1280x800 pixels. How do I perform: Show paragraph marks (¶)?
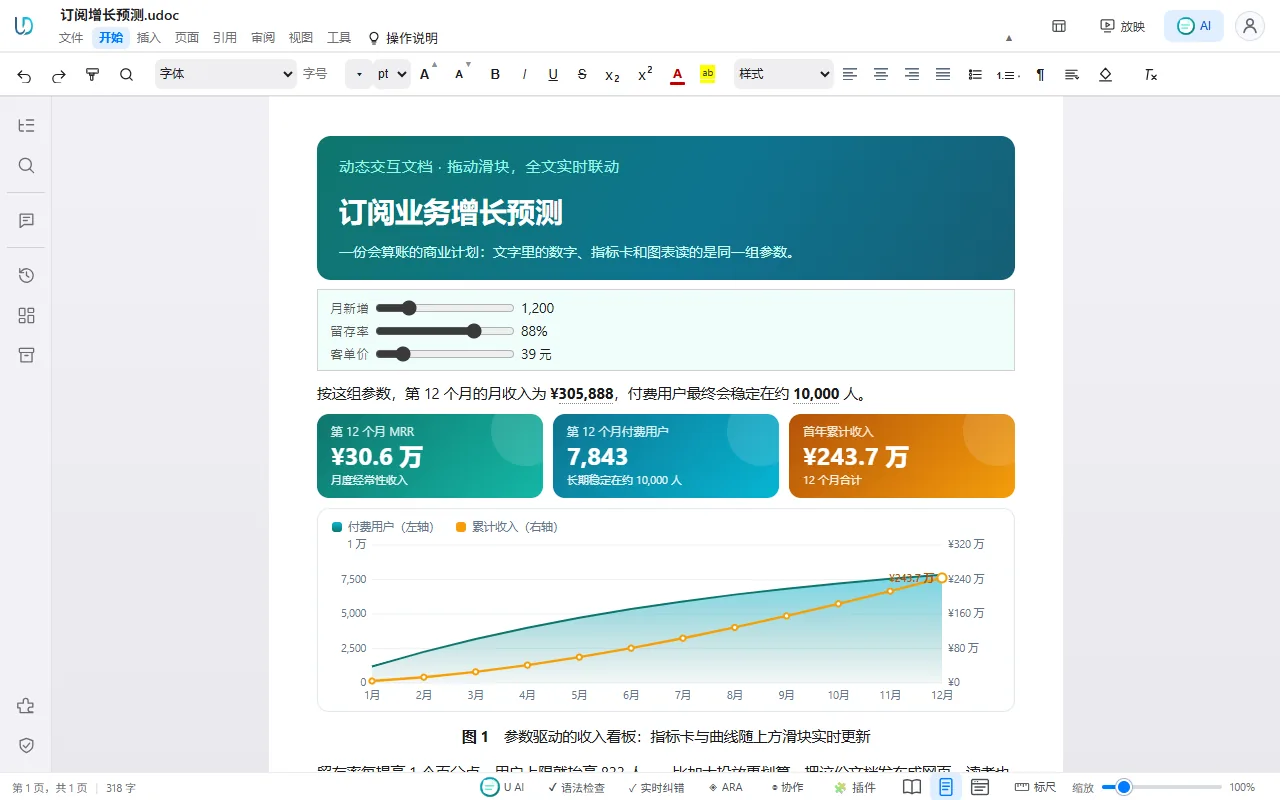click(x=1040, y=75)
